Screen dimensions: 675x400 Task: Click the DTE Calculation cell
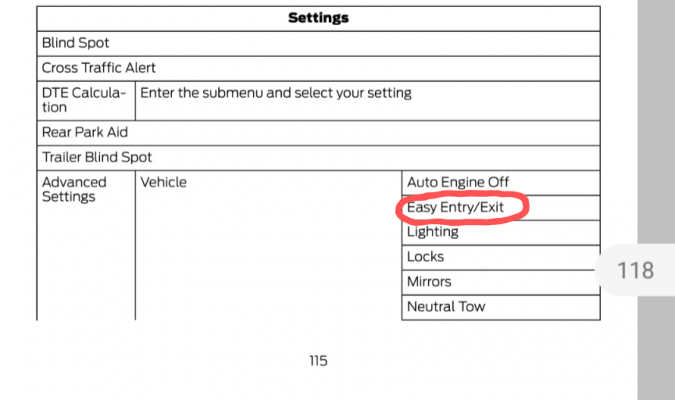pyautogui.click(x=86, y=101)
